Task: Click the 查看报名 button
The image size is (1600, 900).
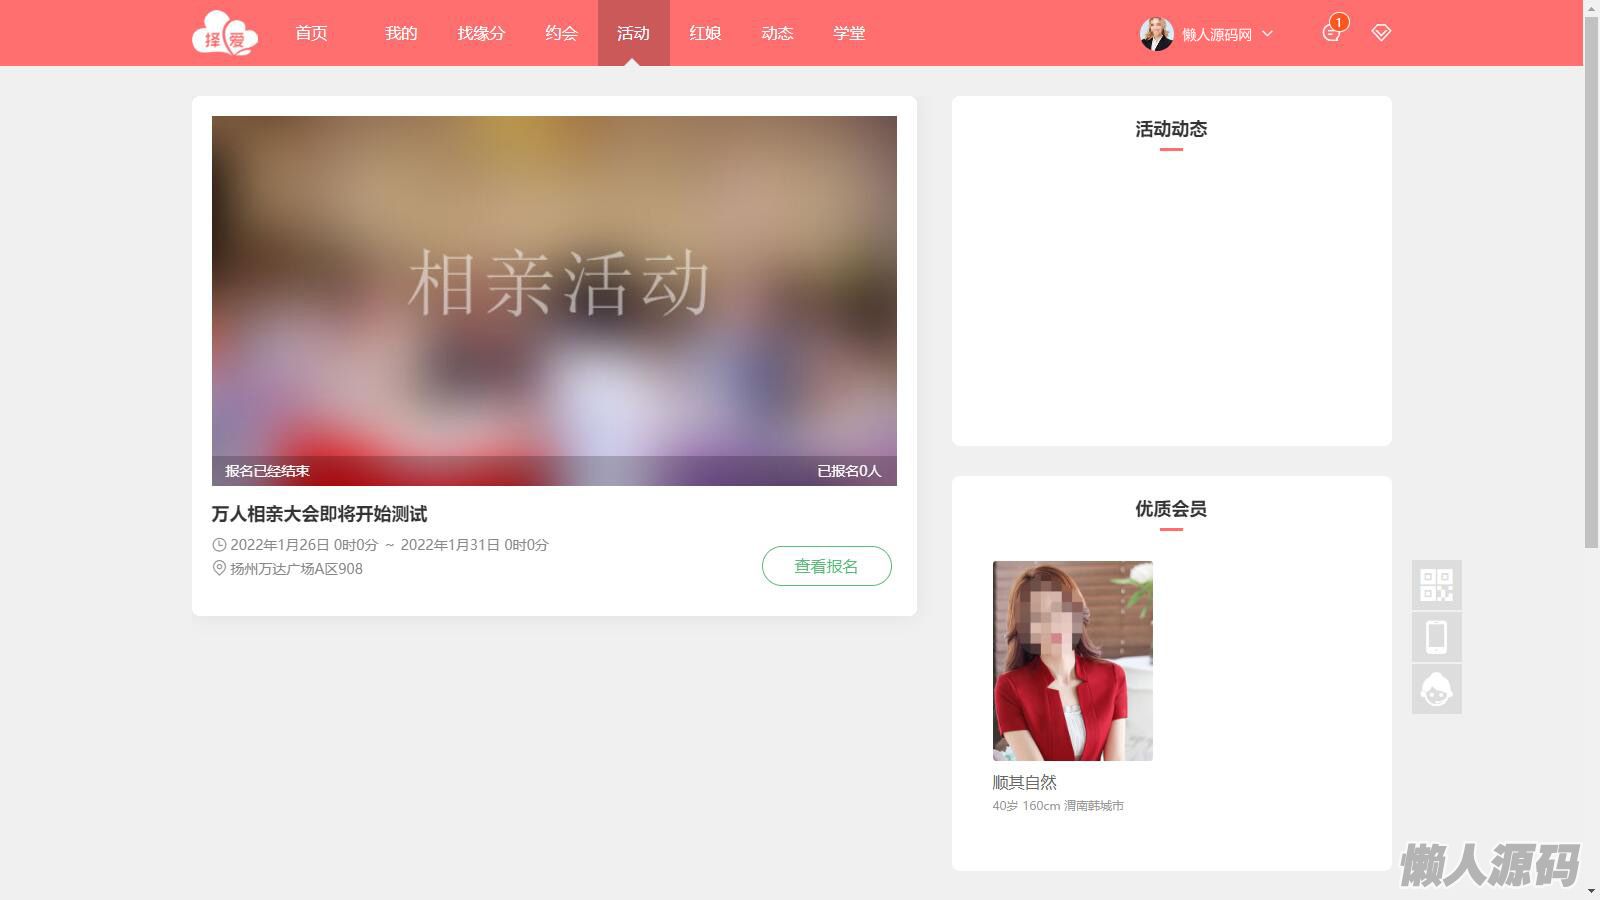Action: point(827,566)
